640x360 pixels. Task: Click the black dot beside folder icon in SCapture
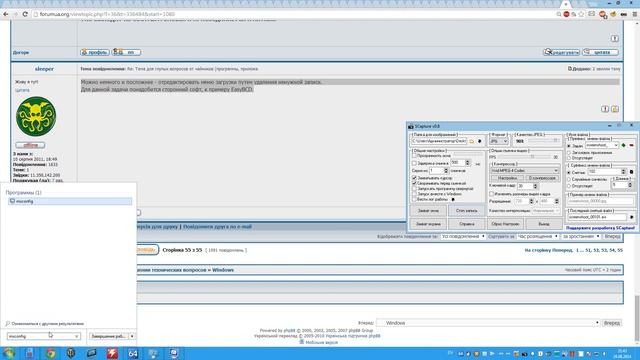coord(480,141)
